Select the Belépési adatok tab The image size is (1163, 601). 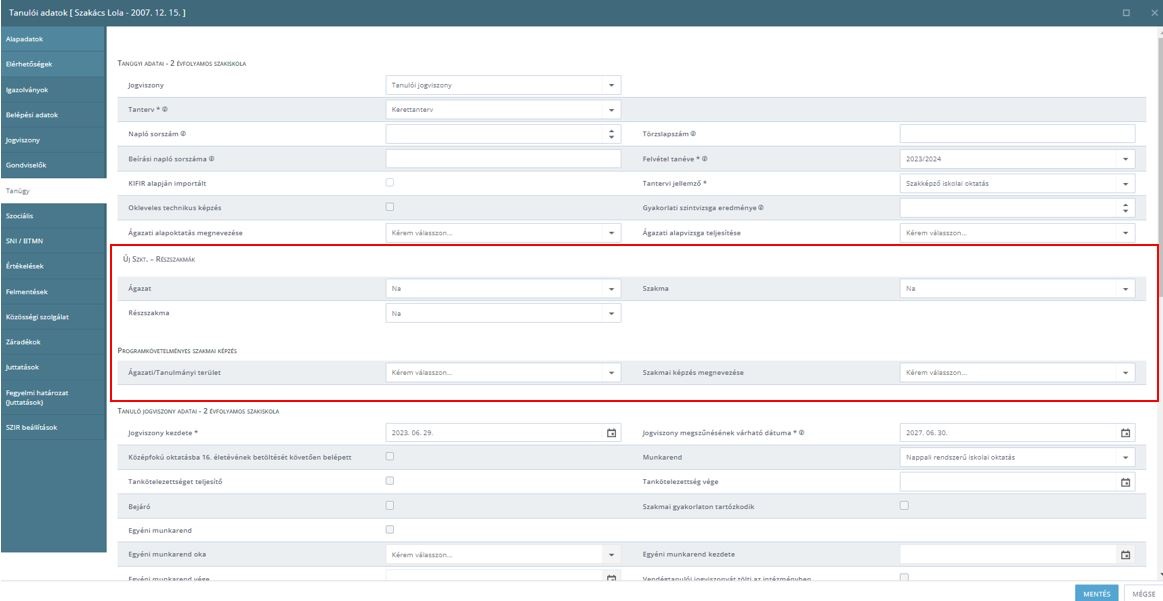click(x=53, y=114)
